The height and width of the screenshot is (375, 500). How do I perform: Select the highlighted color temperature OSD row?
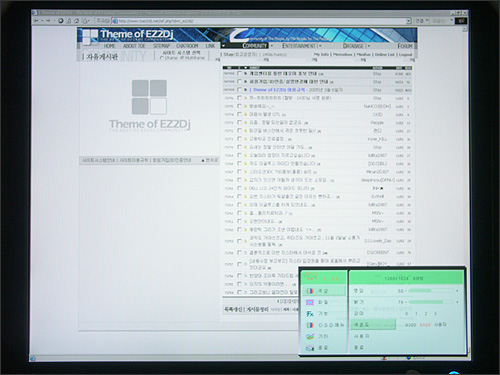point(373,324)
